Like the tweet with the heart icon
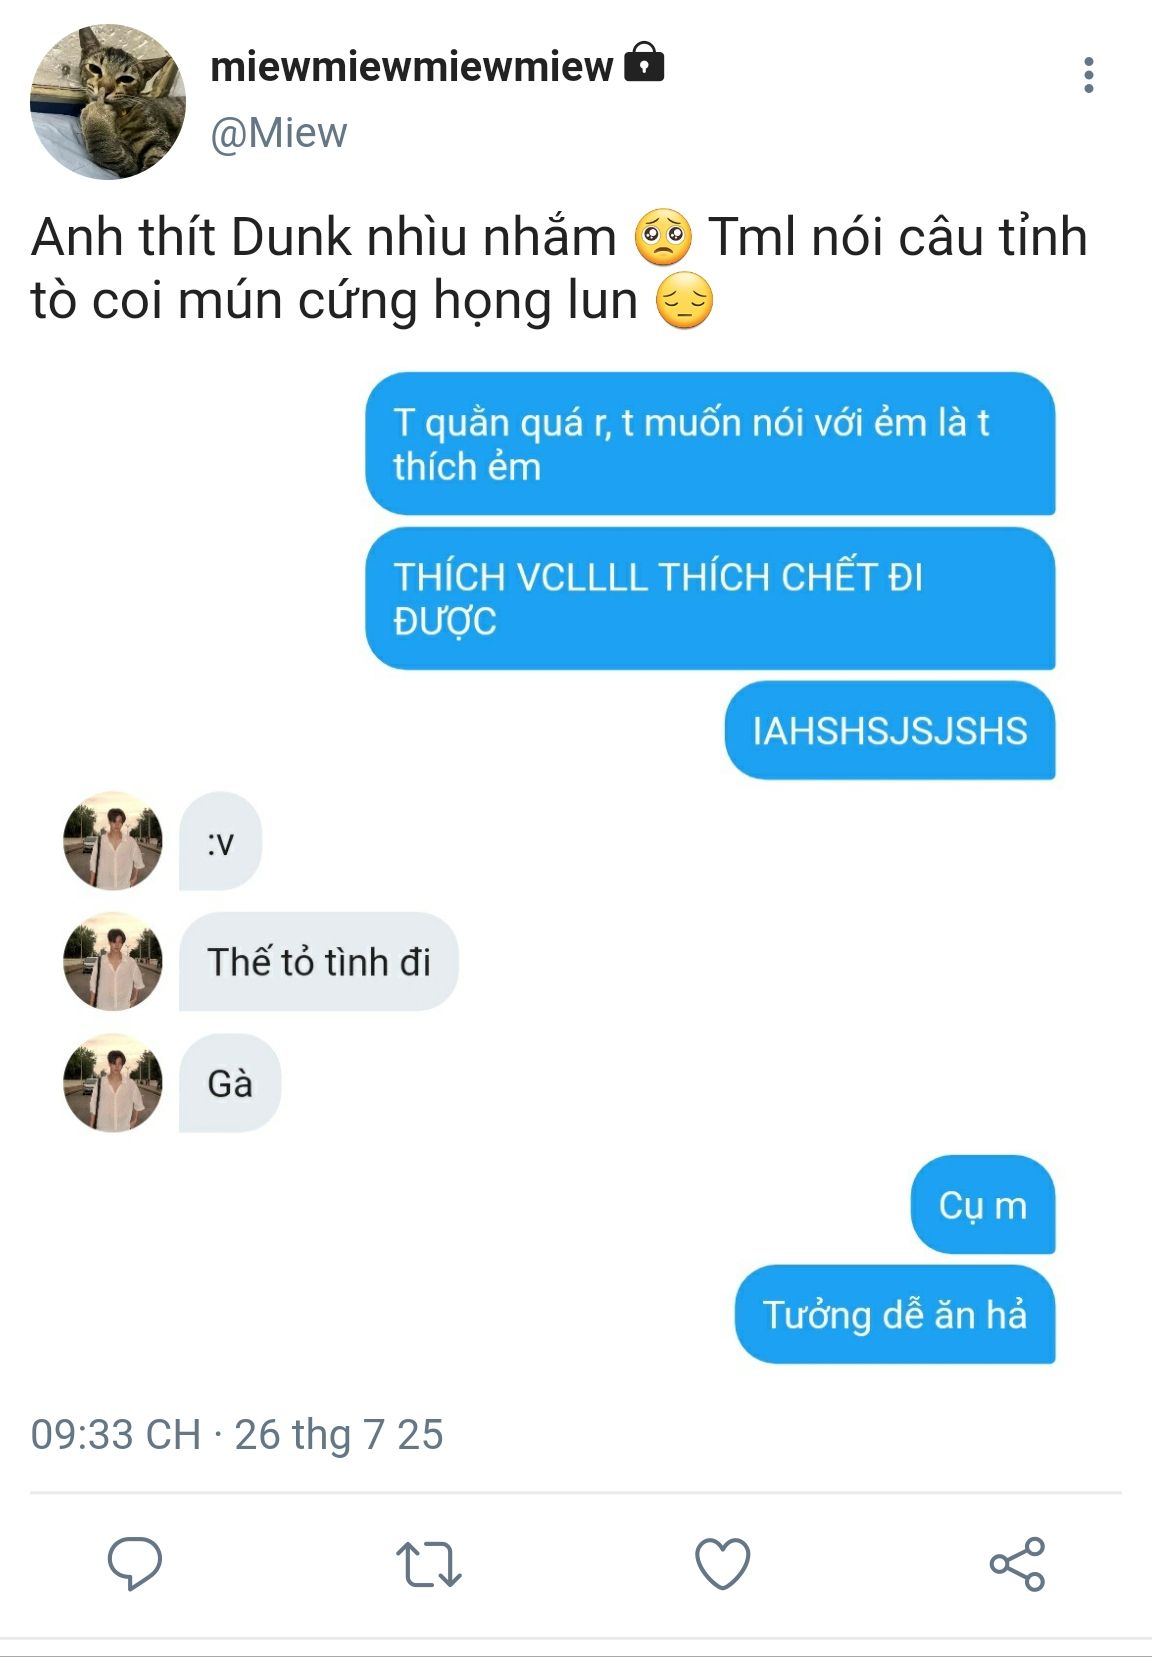 (722, 1563)
